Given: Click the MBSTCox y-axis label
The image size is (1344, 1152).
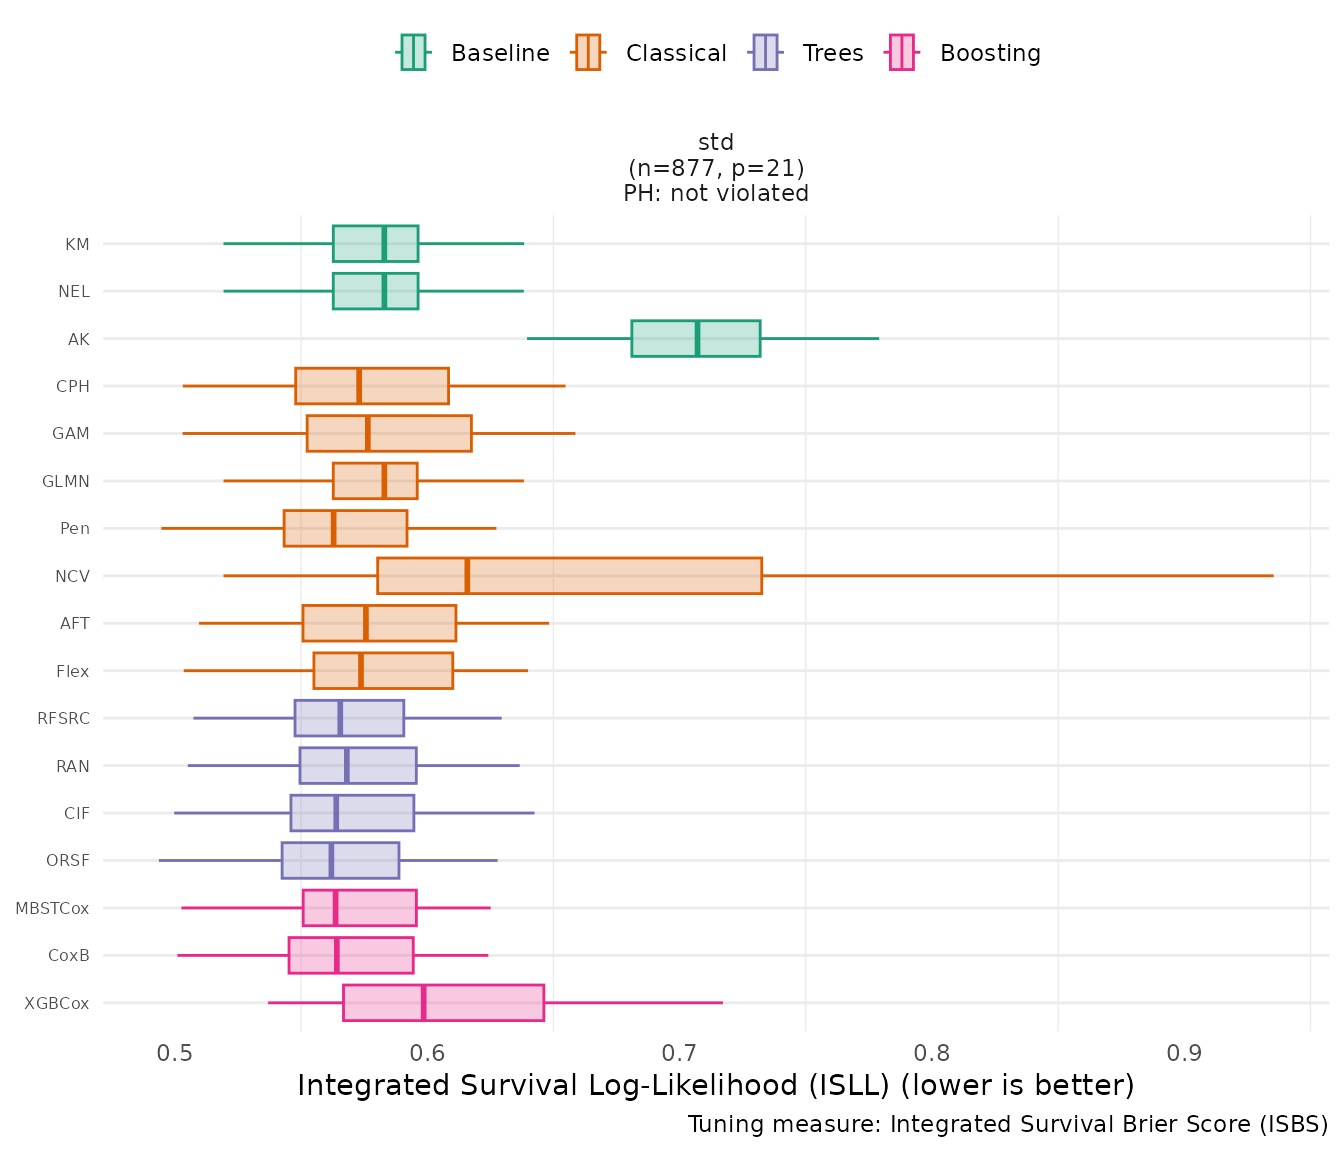Looking at the screenshot, I should click(x=52, y=908).
